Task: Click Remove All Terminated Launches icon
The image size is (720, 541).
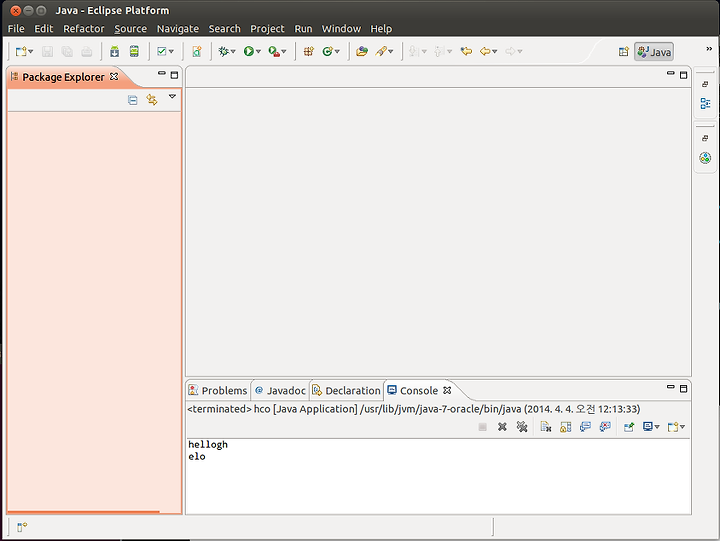Action: (522, 427)
